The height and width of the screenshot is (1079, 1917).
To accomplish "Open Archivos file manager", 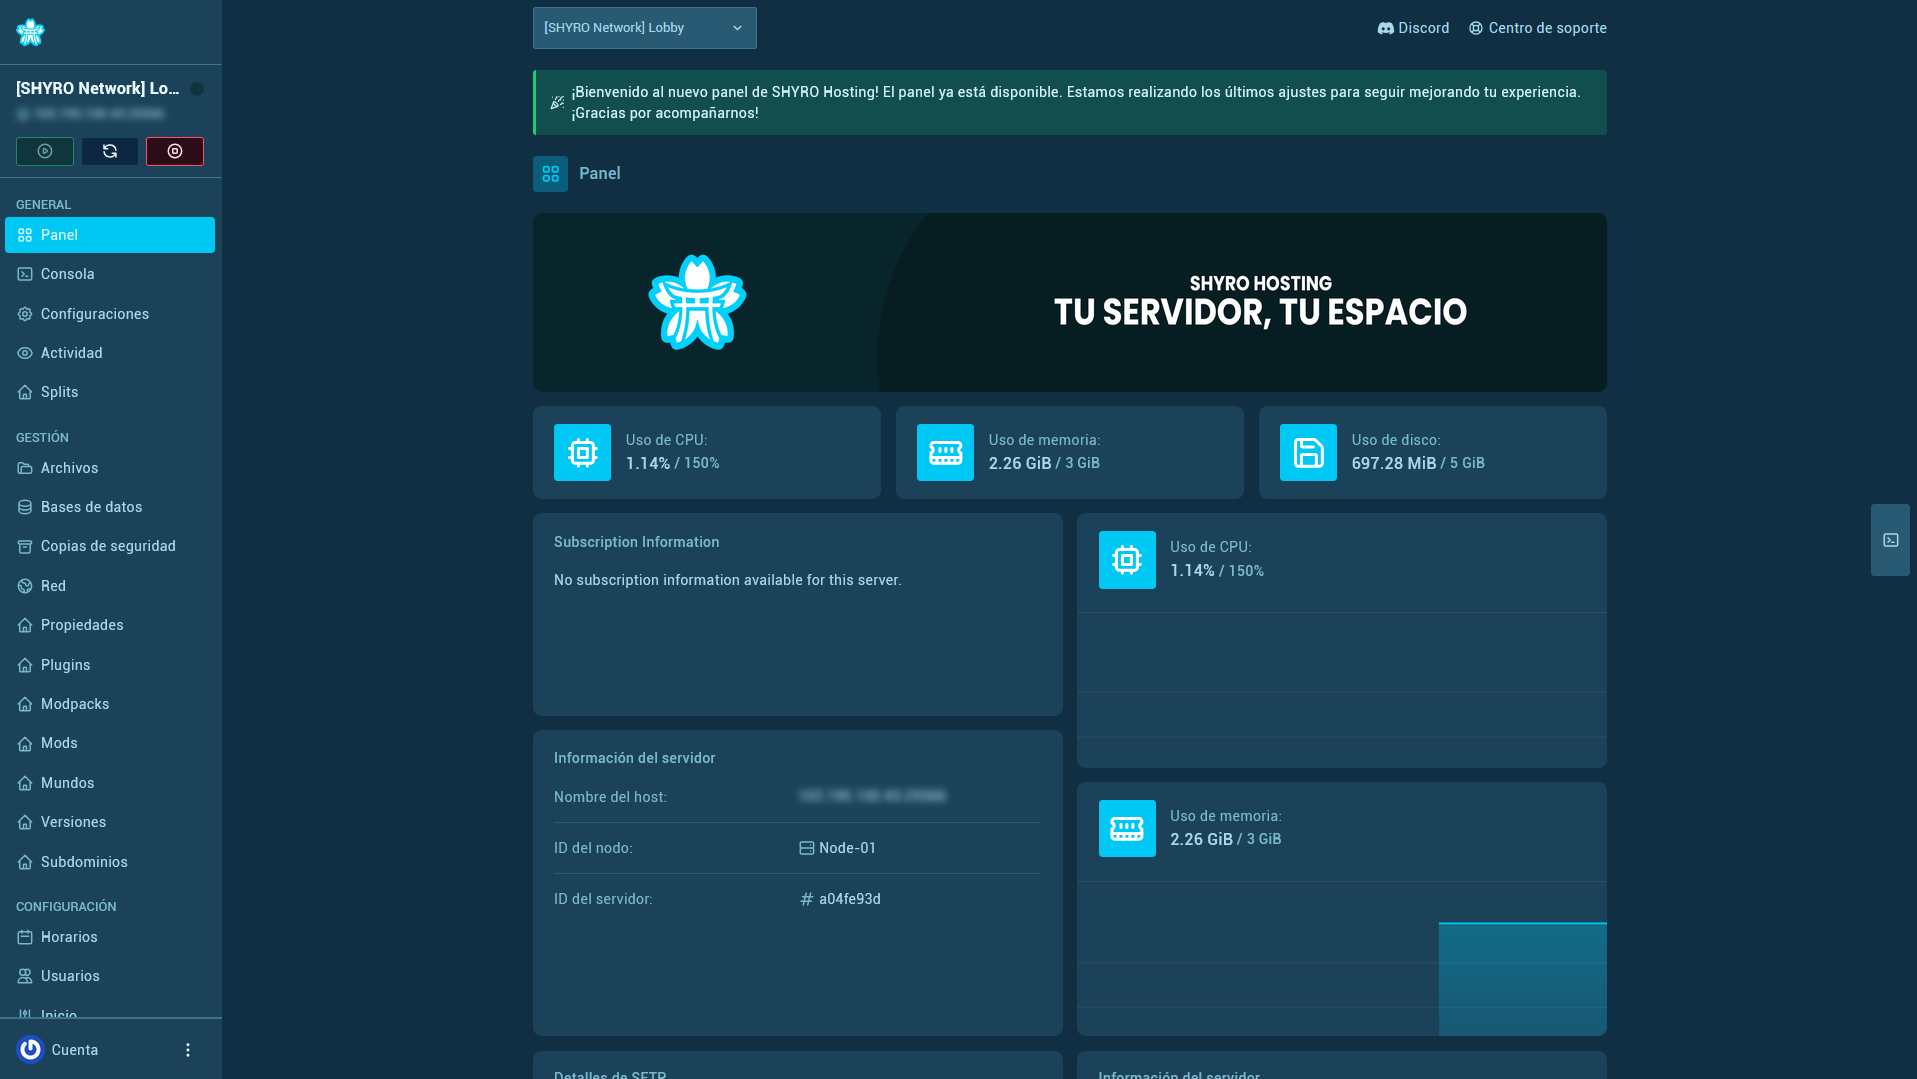I will (x=110, y=468).
